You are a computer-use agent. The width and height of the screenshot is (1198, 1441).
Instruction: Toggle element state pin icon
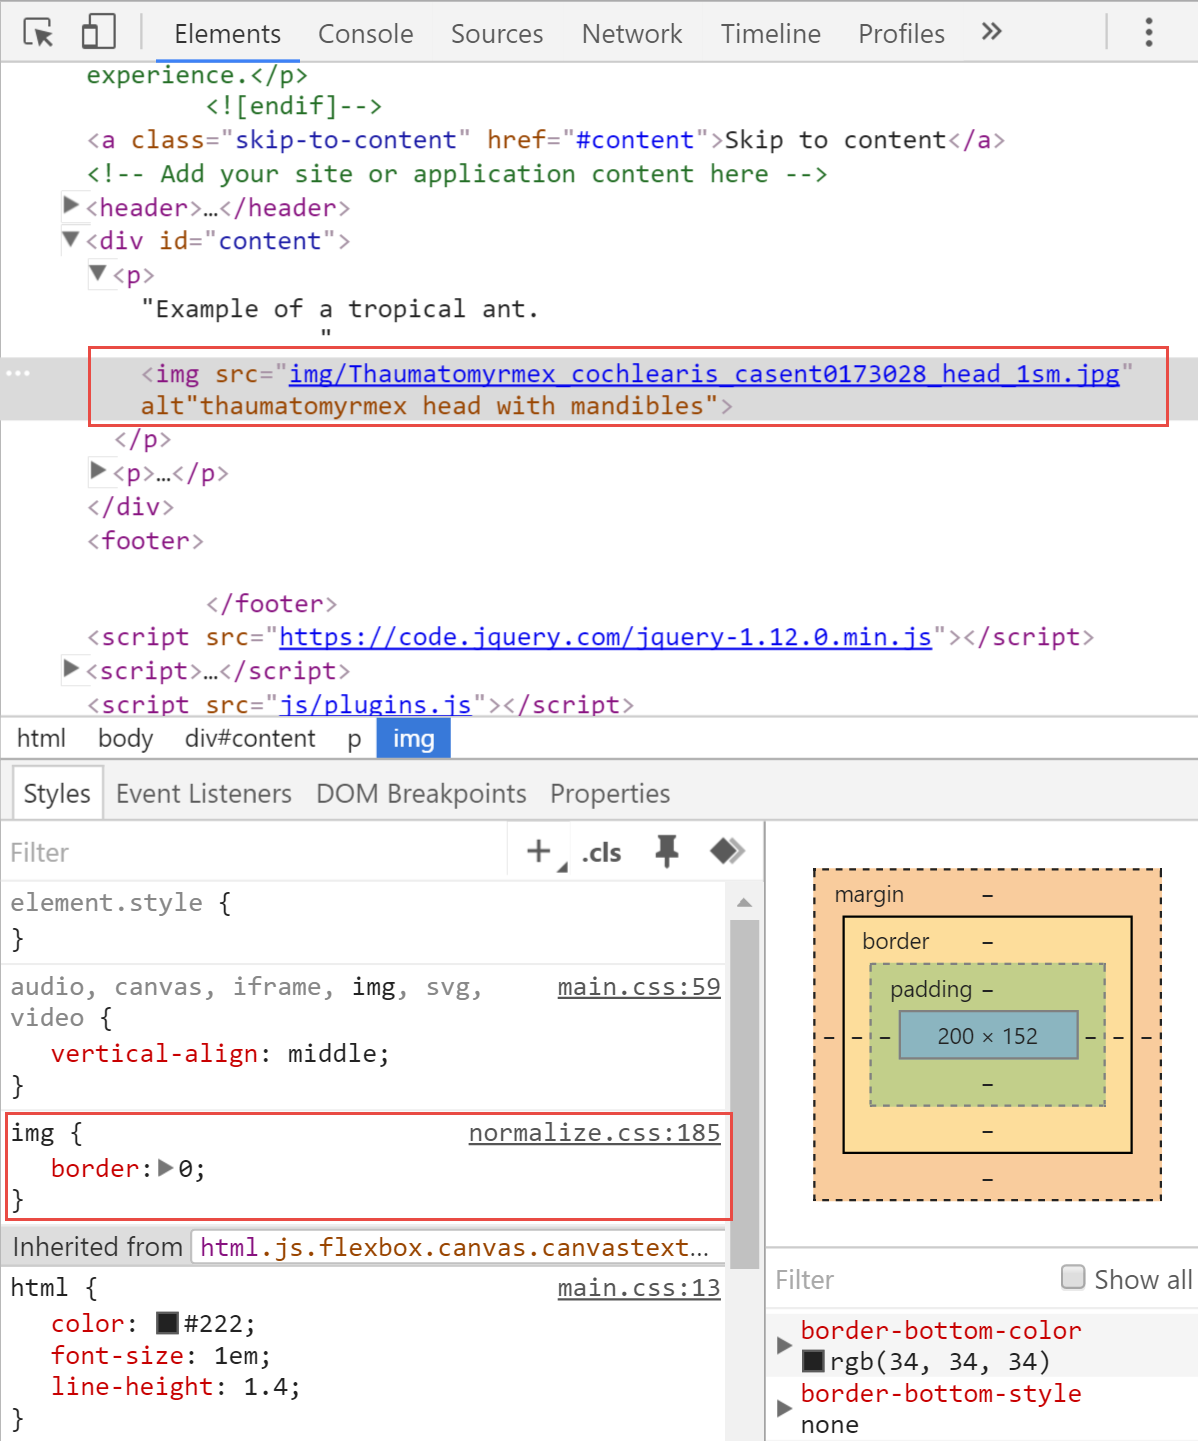tap(667, 851)
